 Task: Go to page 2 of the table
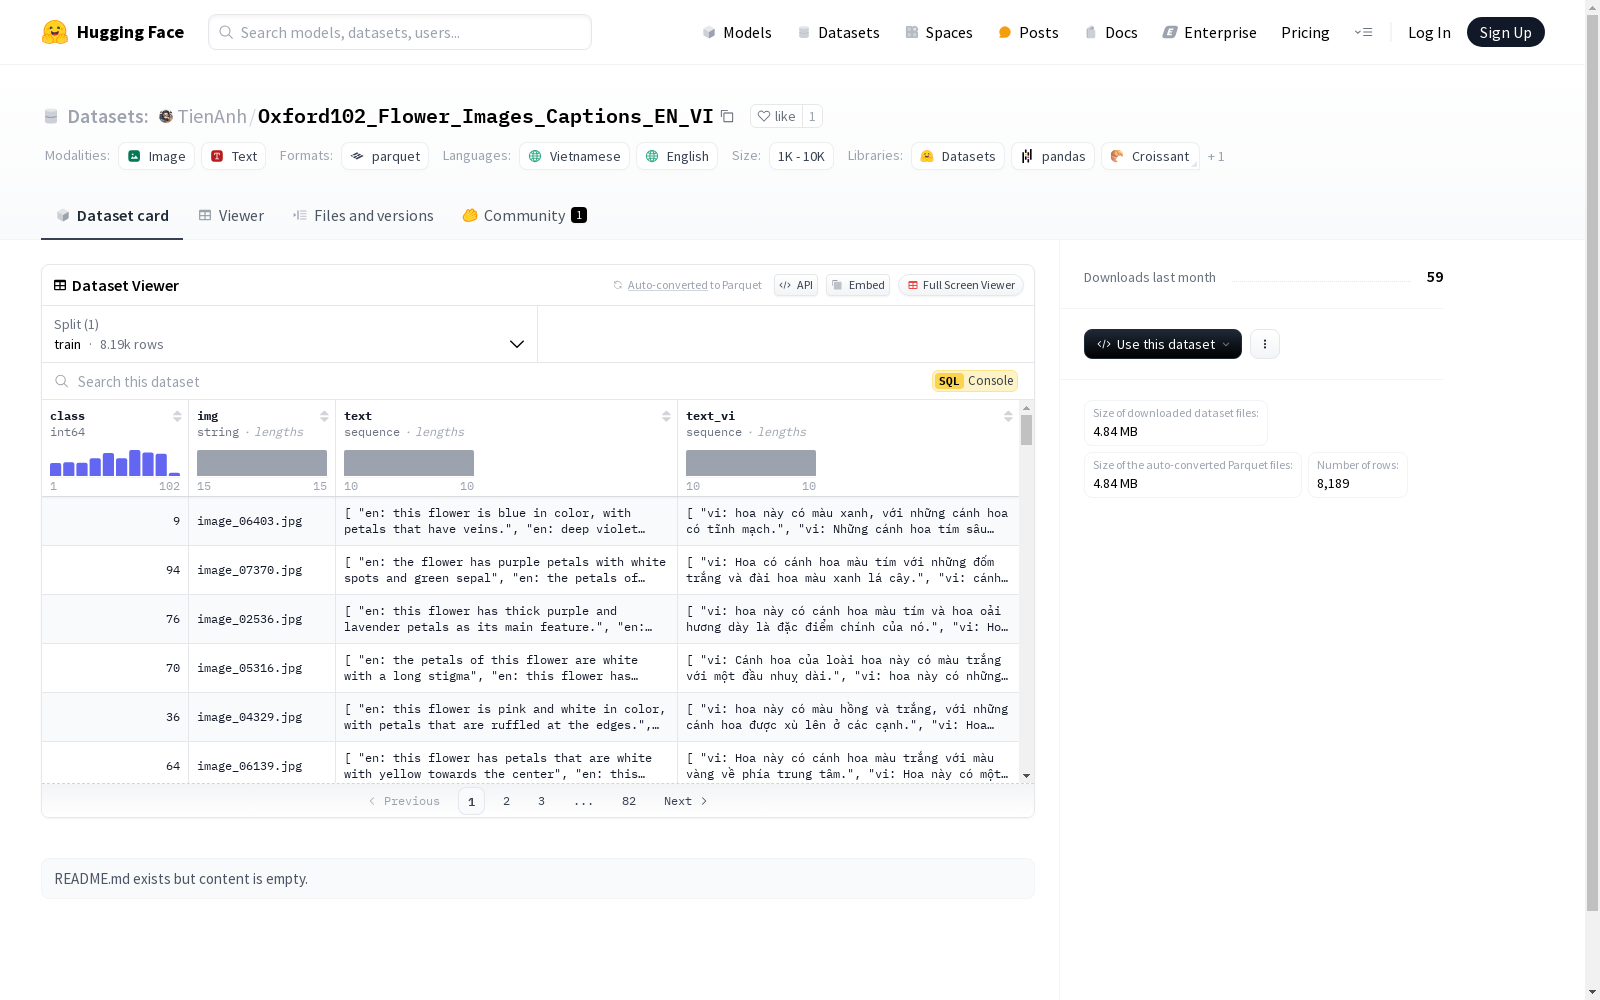pyautogui.click(x=507, y=801)
